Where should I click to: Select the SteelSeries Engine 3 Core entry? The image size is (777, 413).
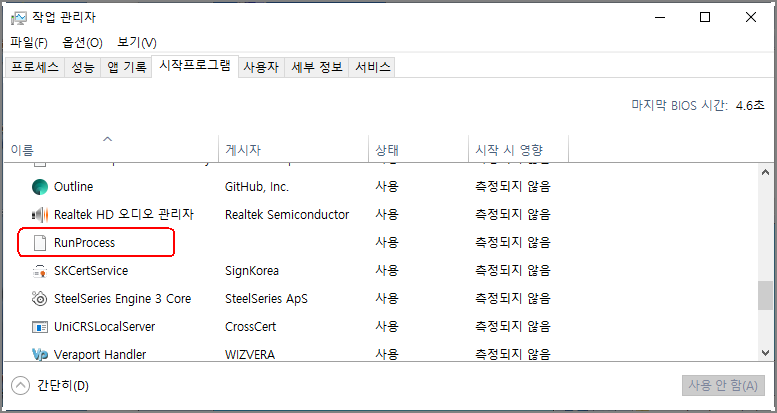click(x=122, y=299)
